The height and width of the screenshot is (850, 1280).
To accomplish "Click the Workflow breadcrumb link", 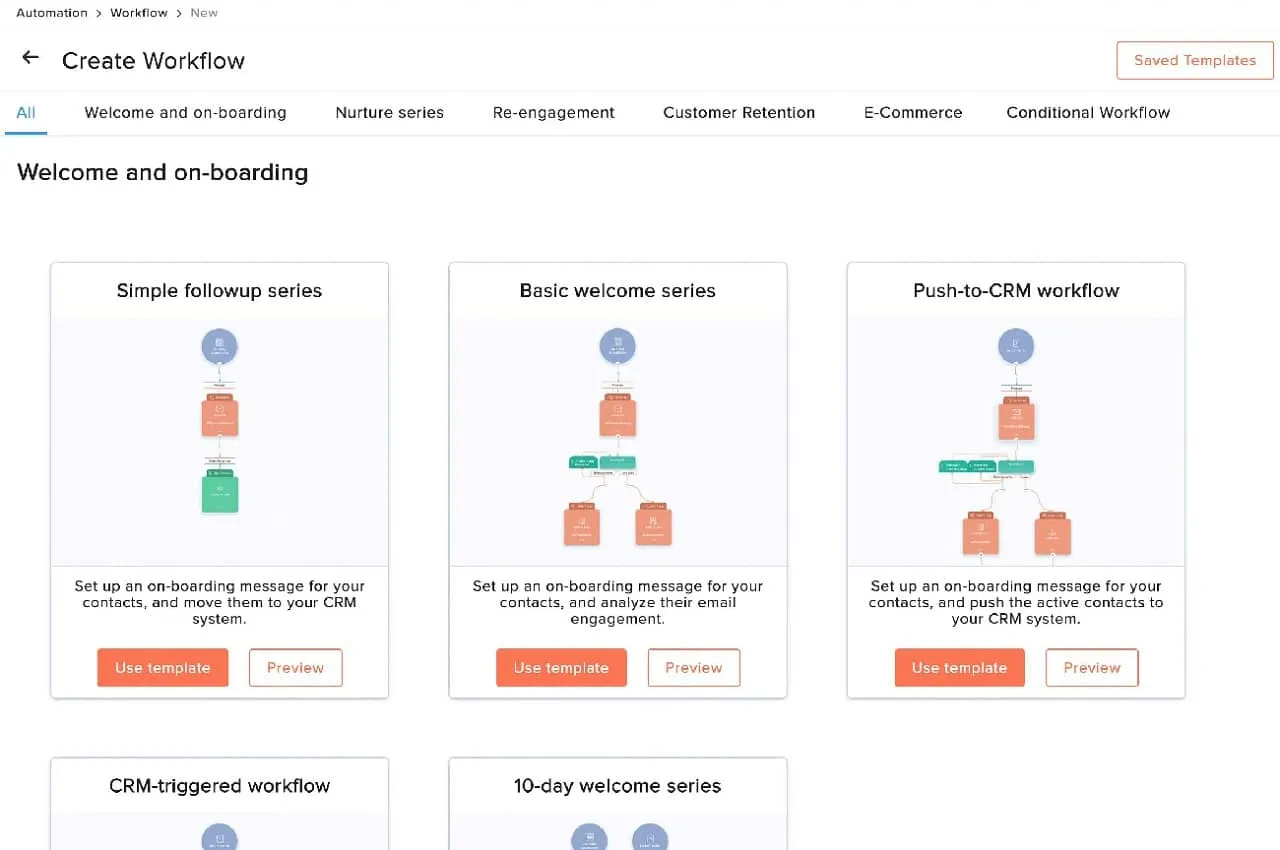I will click(139, 13).
